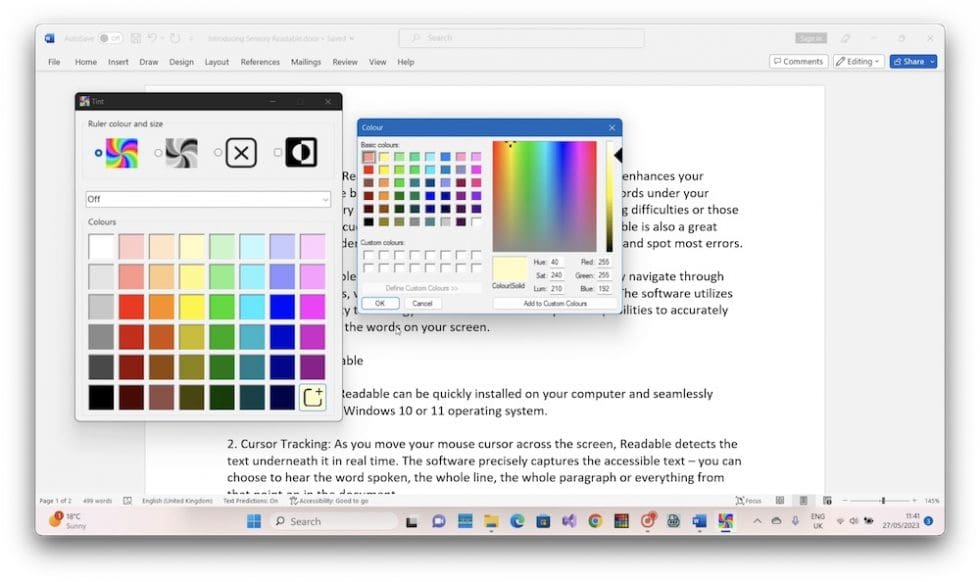980x582 pixels.
Task: Click the Microsoft Word icon in the taskbar
Action: [x=698, y=521]
